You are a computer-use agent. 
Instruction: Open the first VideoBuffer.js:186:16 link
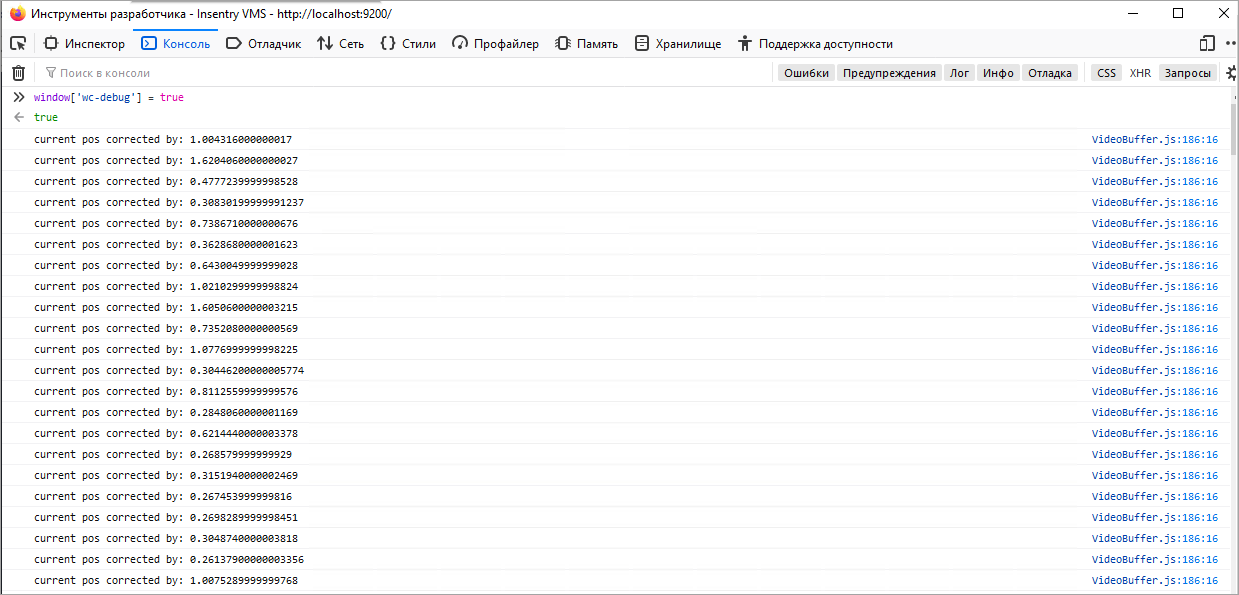pos(1155,139)
